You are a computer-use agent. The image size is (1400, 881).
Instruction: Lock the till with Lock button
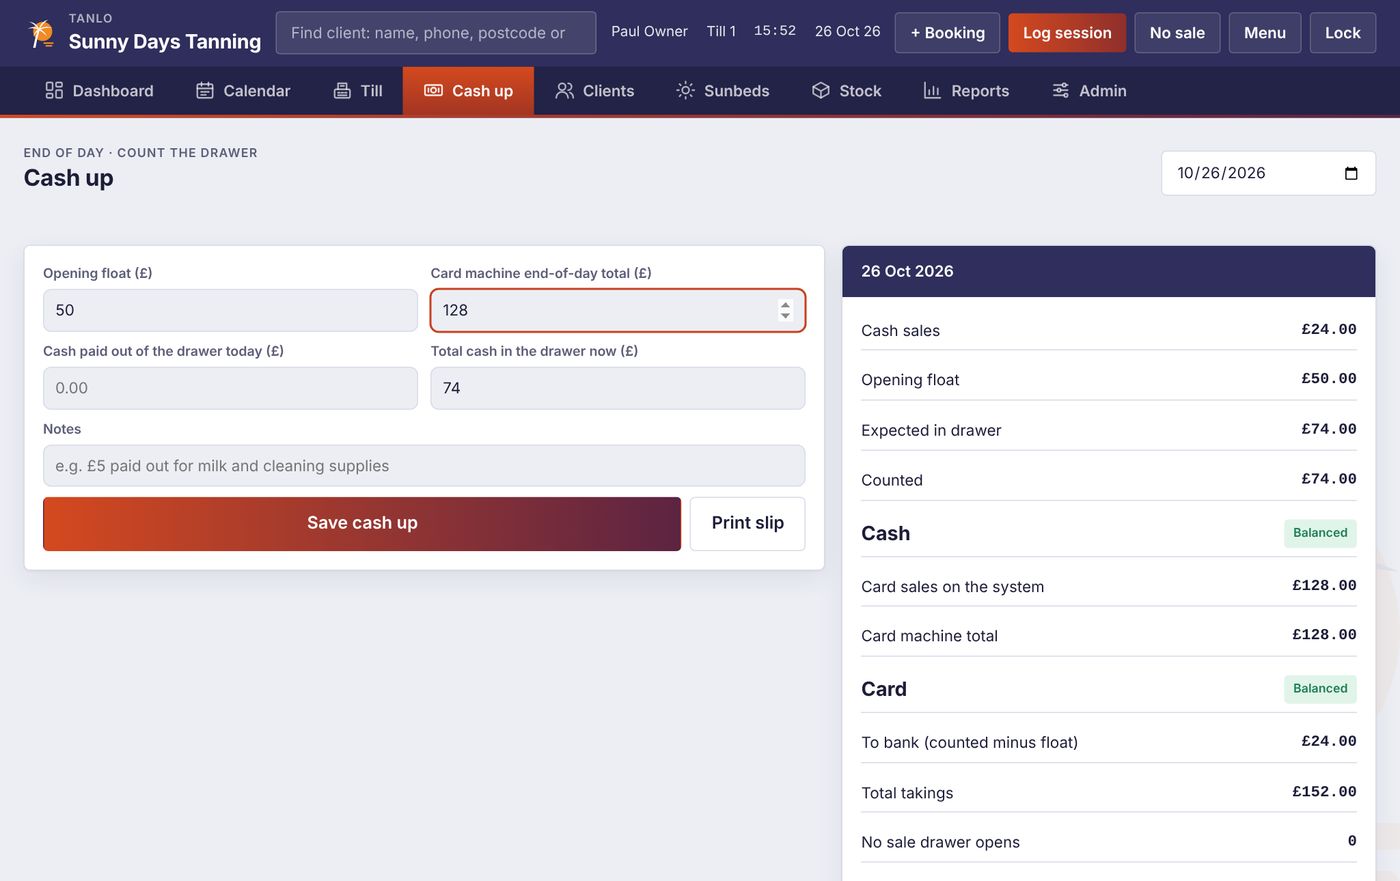coord(1343,33)
